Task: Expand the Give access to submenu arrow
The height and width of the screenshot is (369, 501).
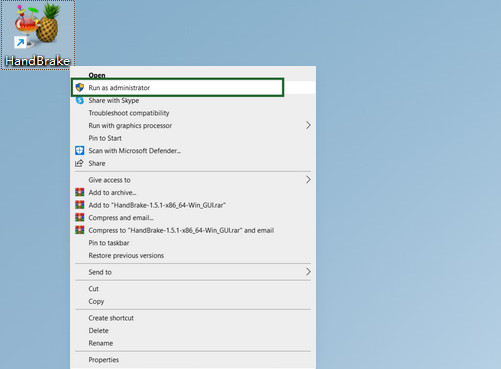Action: 308,180
